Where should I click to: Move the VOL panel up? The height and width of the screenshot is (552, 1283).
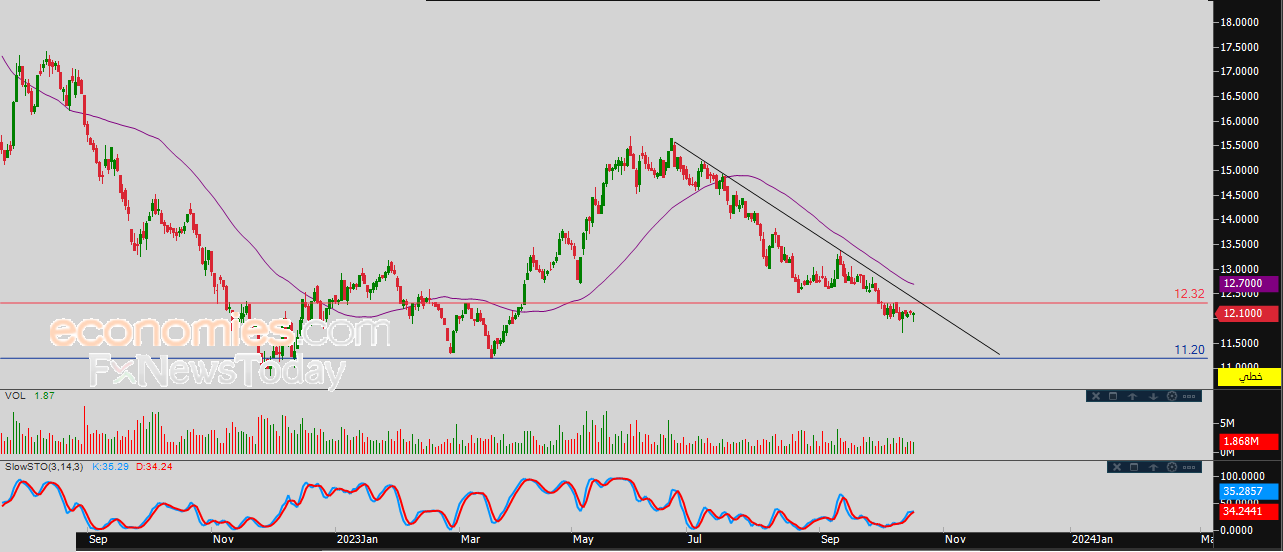point(1132,396)
